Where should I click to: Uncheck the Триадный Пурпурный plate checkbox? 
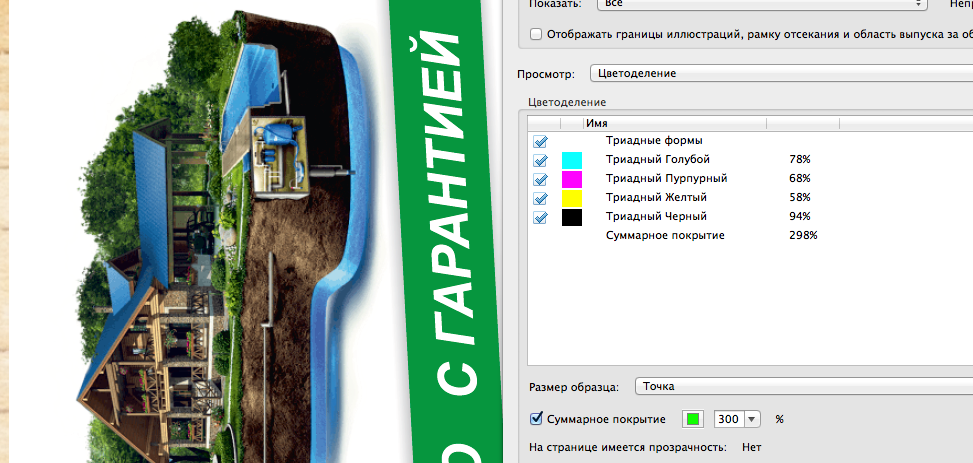point(540,179)
